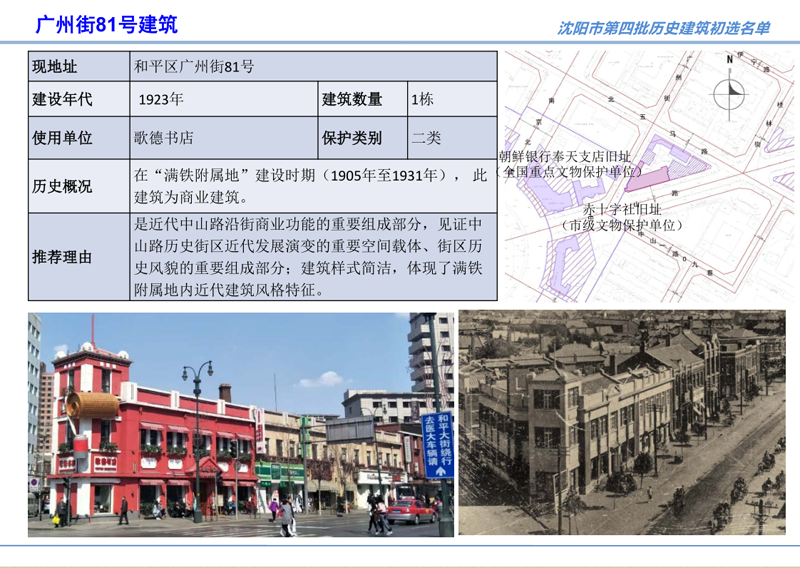Click the 推荐理由 description text
The image size is (800, 568).
coord(311,256)
